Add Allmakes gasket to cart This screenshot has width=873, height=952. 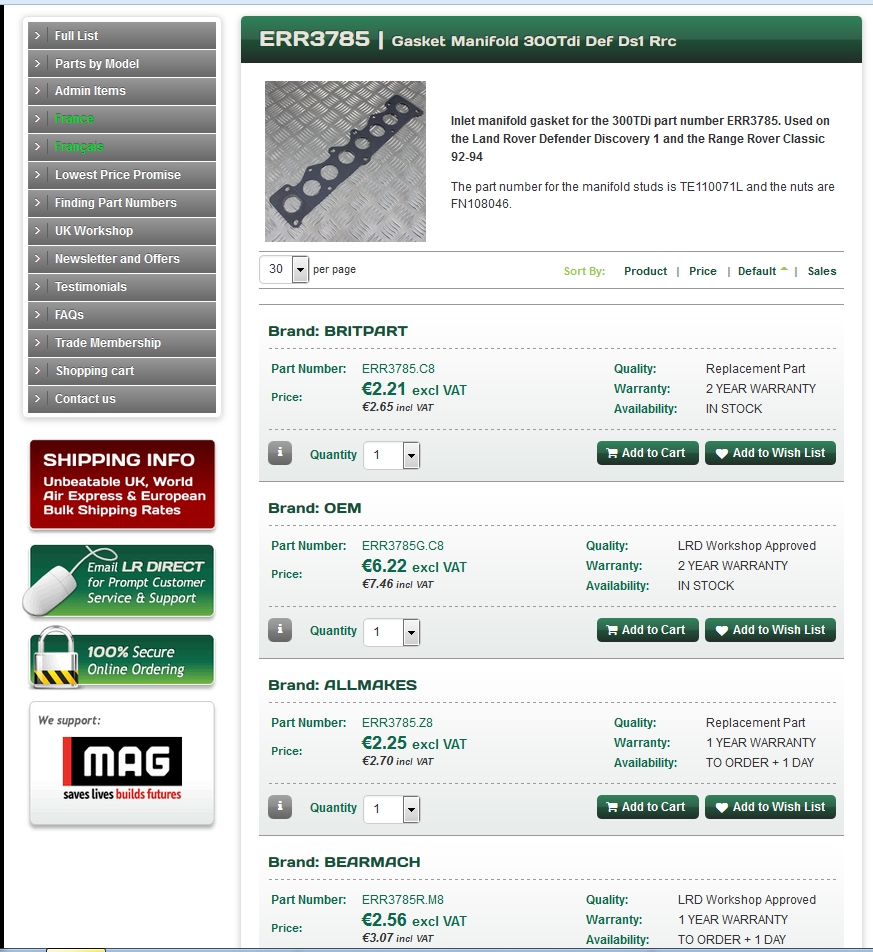[x=647, y=807]
